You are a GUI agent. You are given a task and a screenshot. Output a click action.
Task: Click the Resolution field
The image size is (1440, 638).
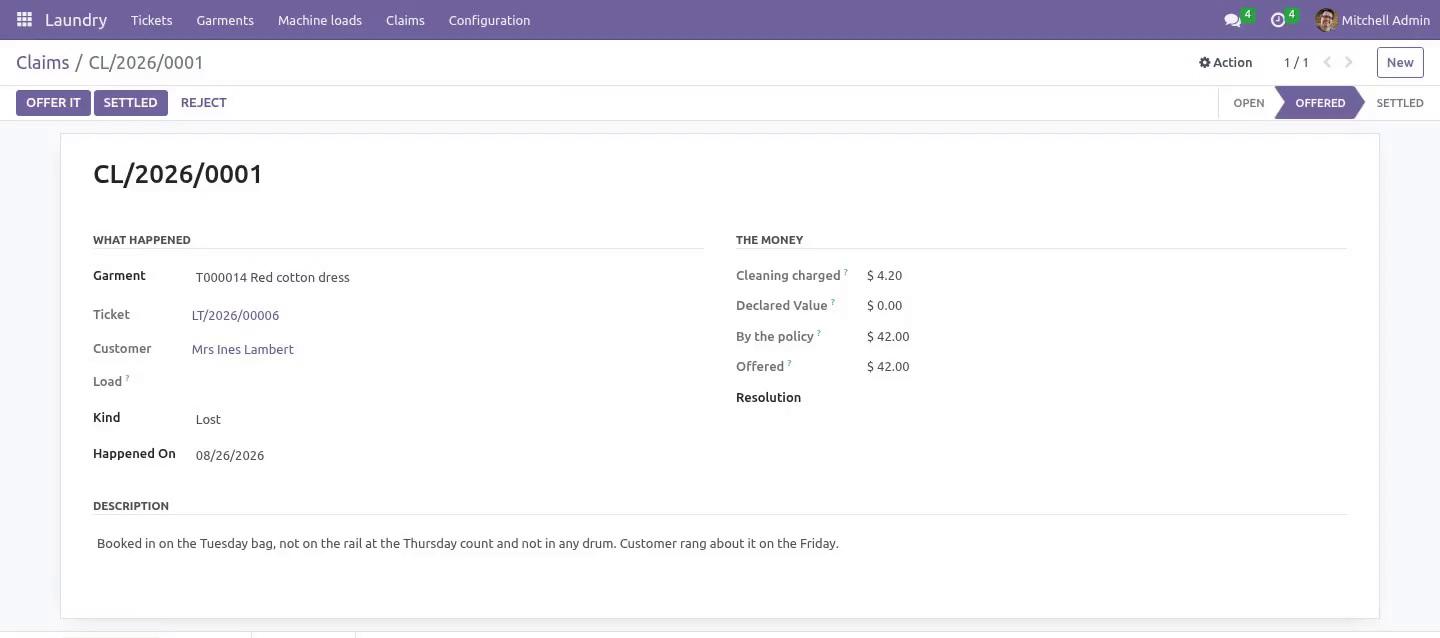point(1105,398)
